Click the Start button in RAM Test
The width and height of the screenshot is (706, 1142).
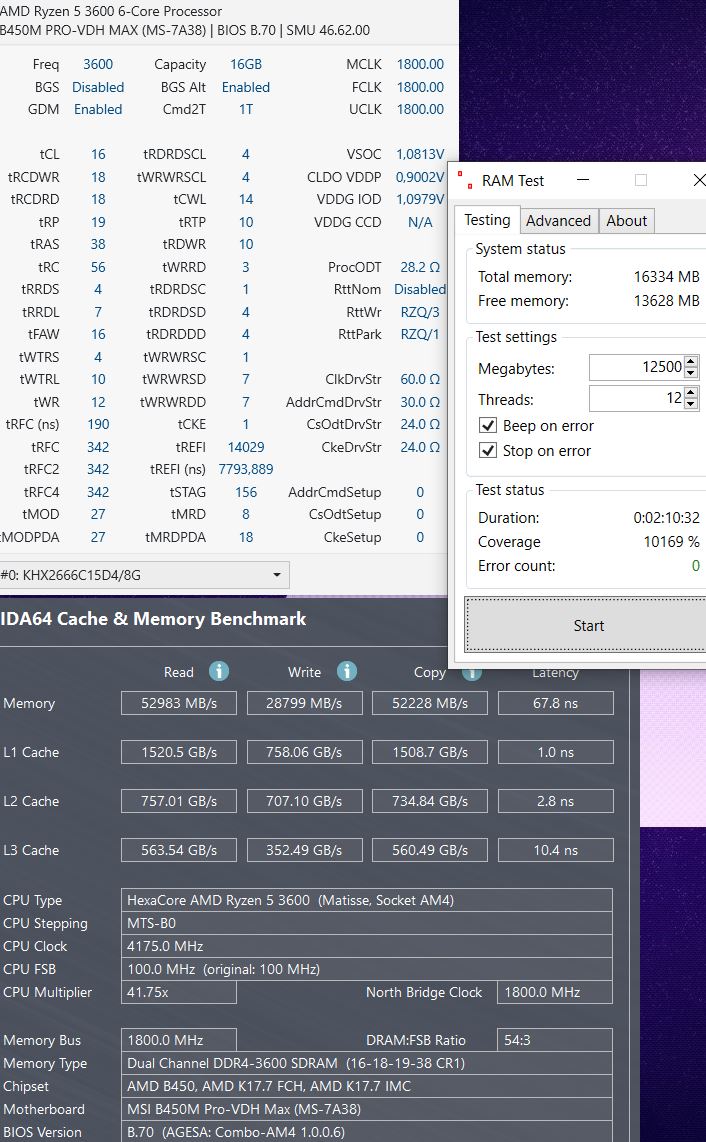pyautogui.click(x=587, y=626)
